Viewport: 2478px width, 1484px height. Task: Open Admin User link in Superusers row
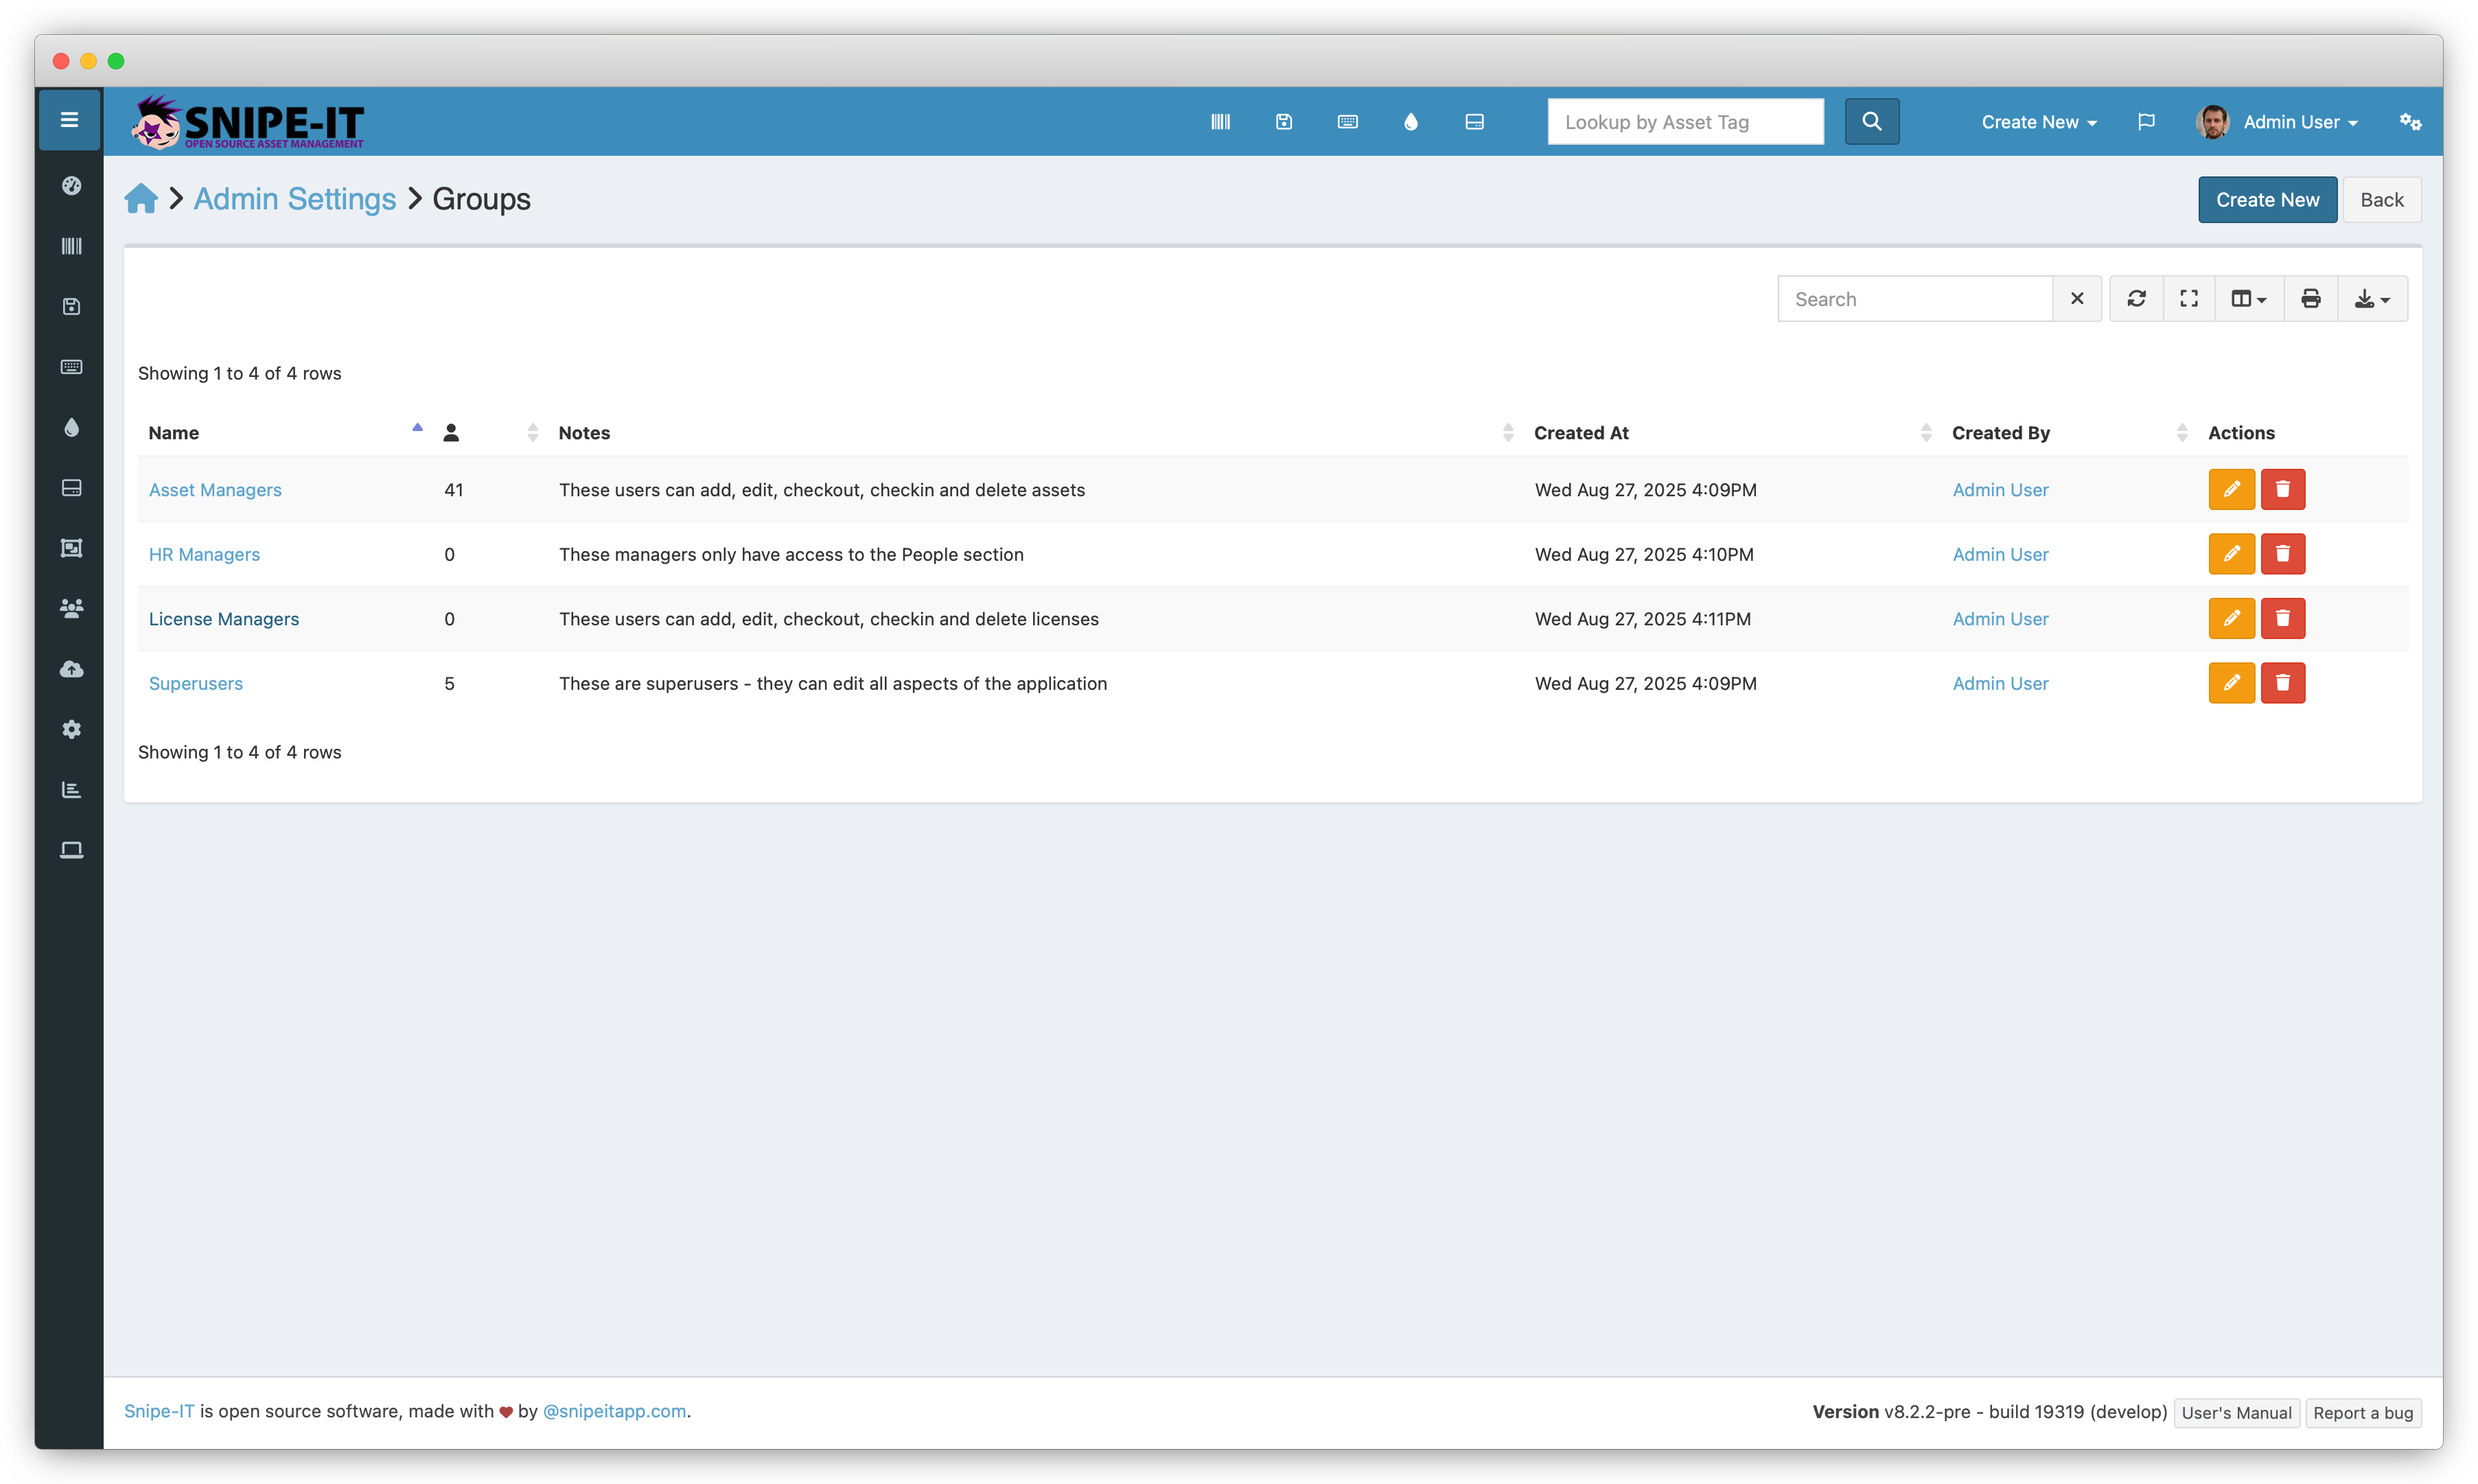[x=2000, y=683]
